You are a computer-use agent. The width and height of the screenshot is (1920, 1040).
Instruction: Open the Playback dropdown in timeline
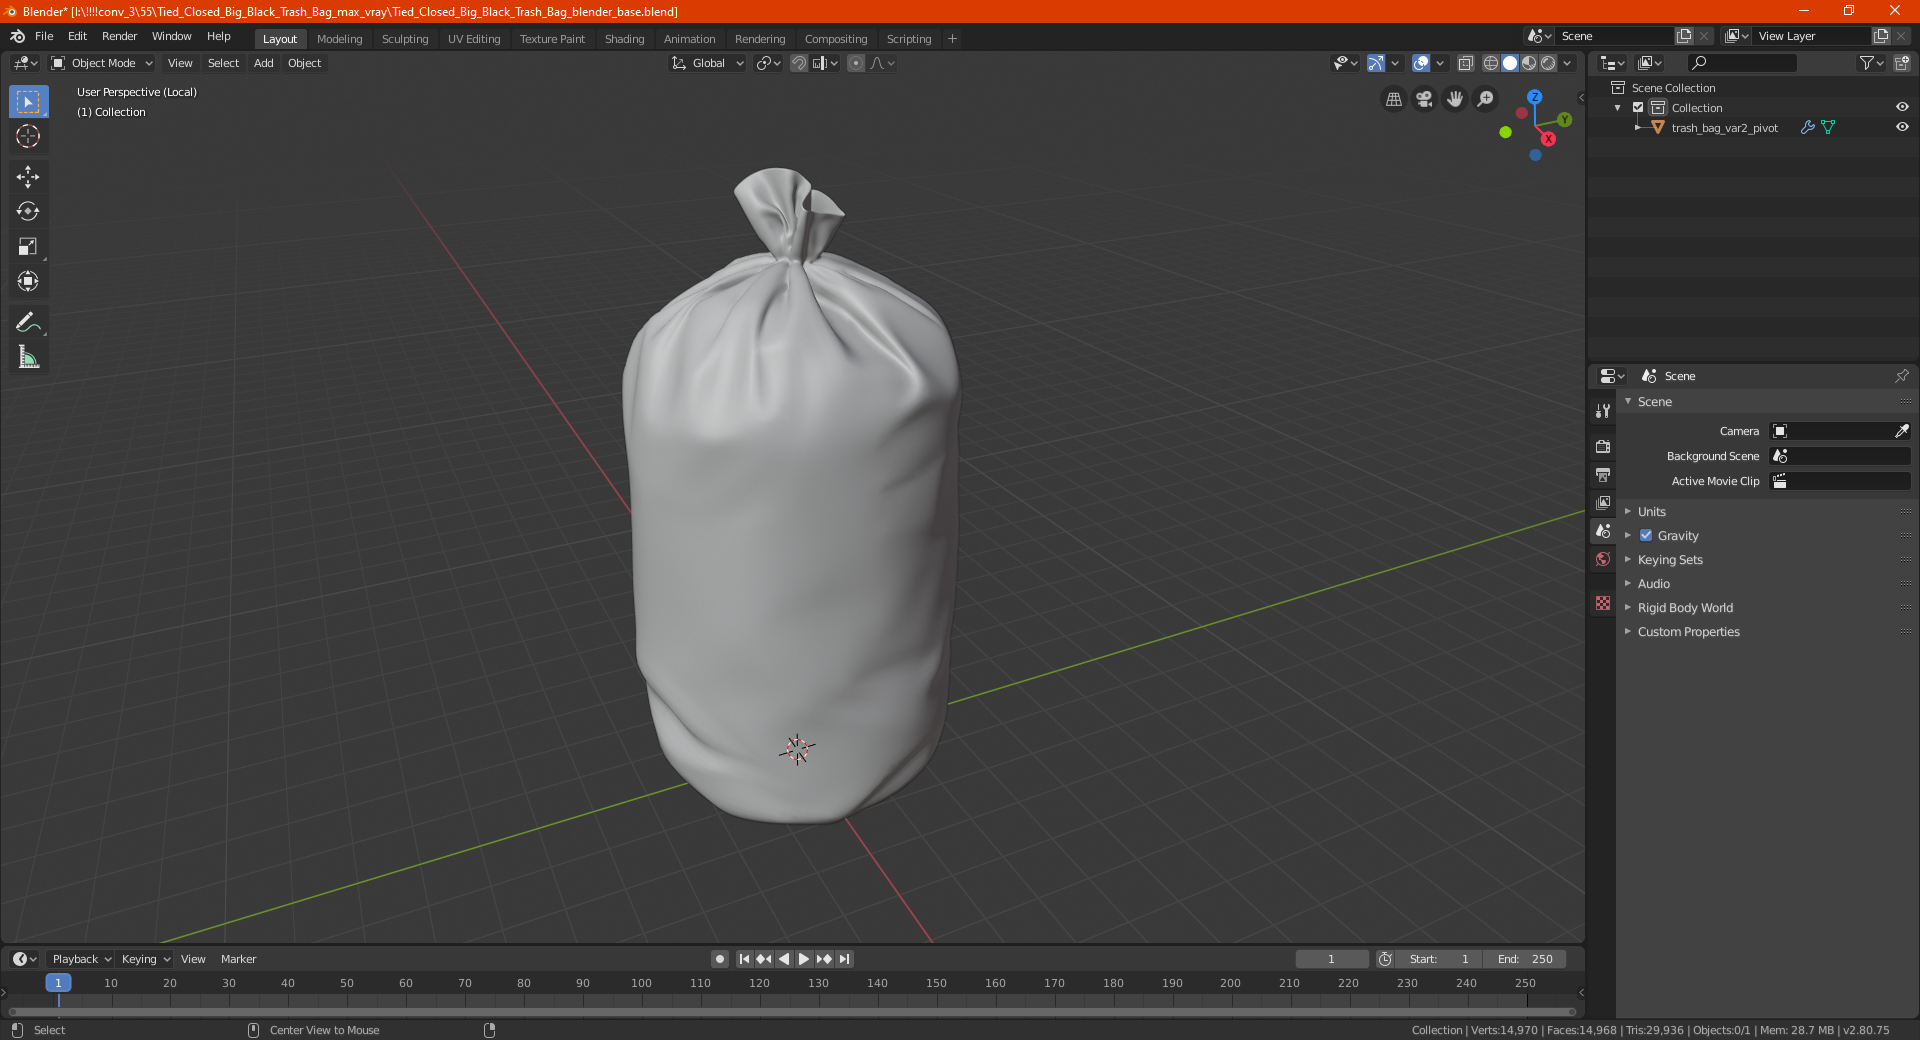point(81,959)
